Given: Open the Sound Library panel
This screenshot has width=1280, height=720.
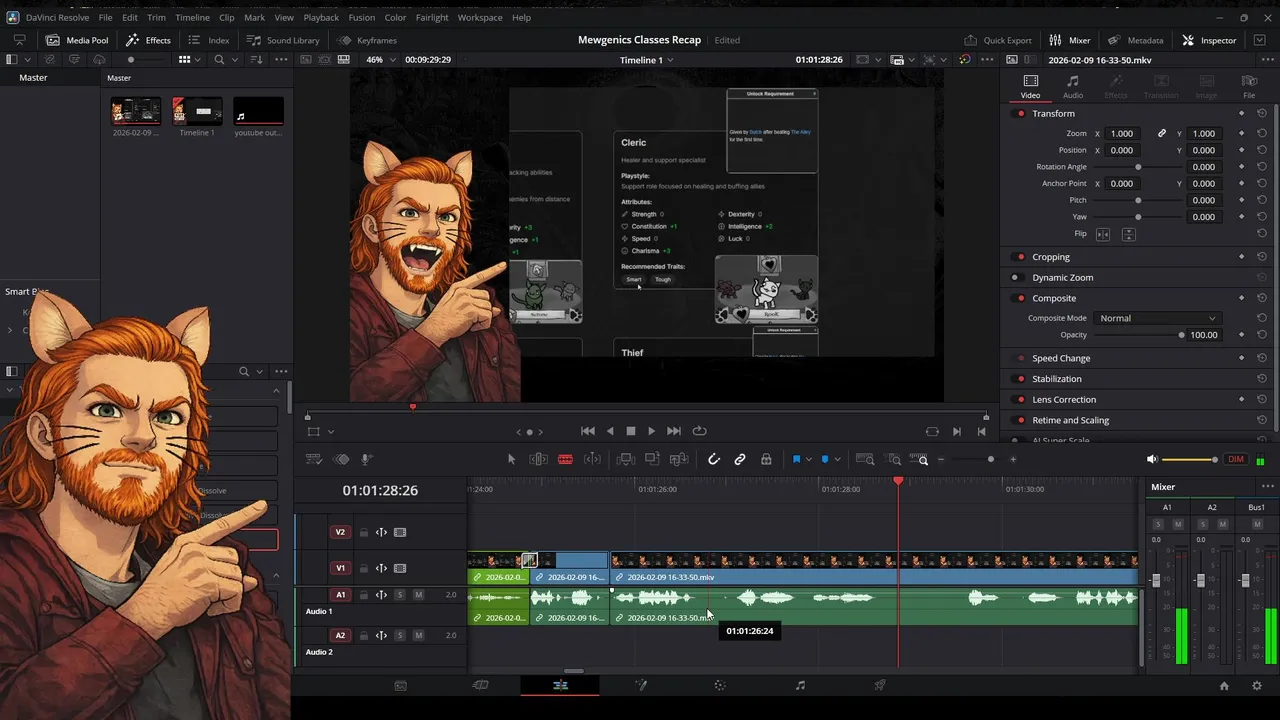Looking at the screenshot, I should click(x=283, y=40).
